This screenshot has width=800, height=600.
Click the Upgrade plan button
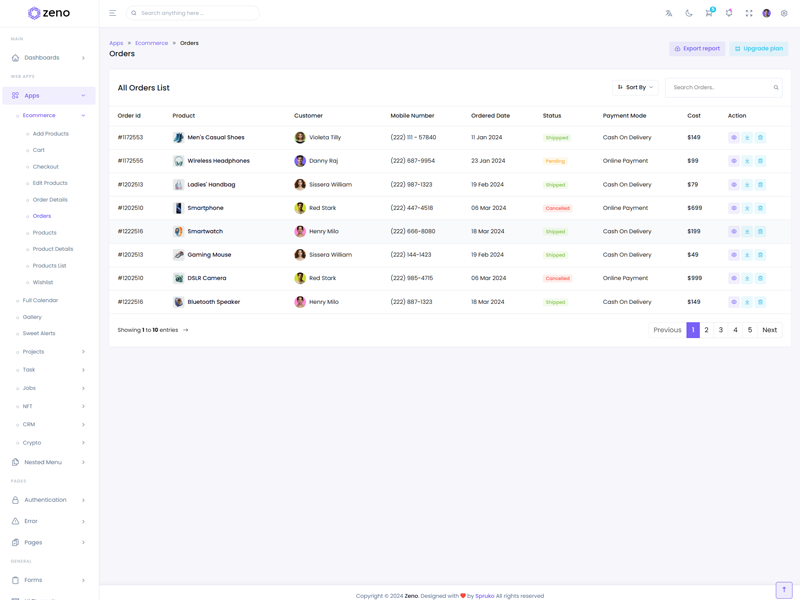click(x=759, y=48)
